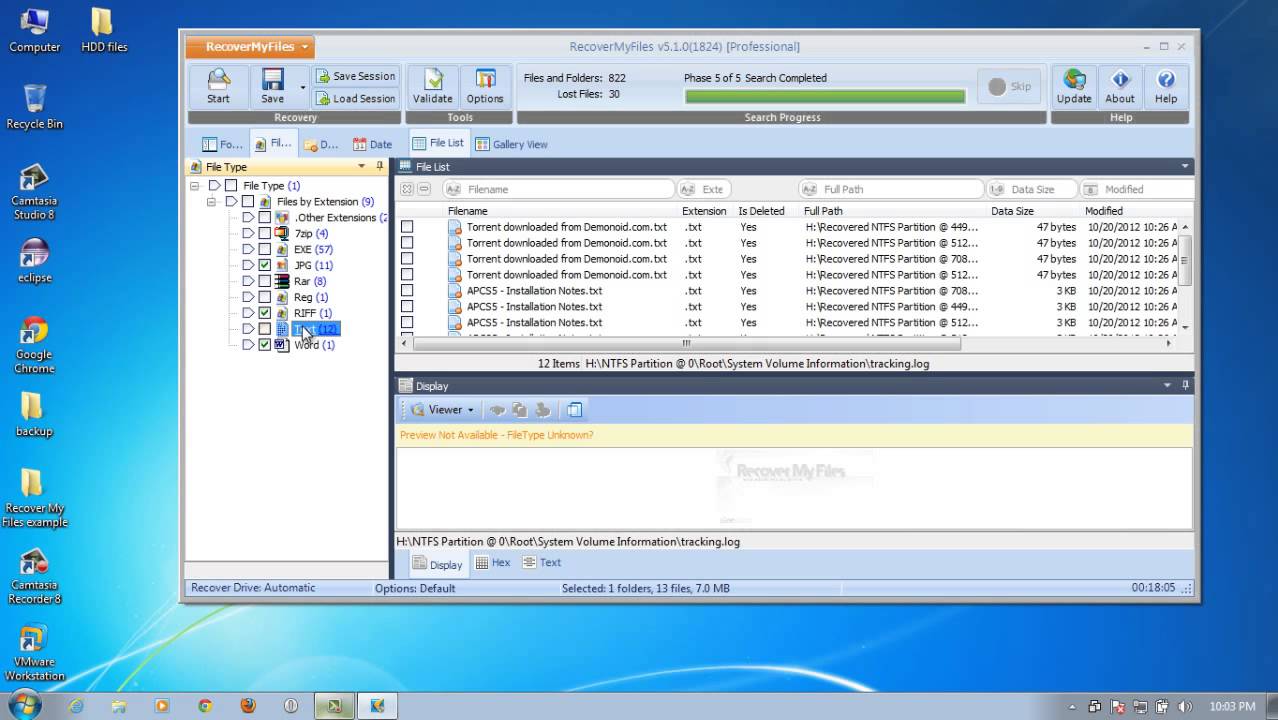Click the Save floppy disk icon
The height and width of the screenshot is (720, 1278).
click(272, 80)
